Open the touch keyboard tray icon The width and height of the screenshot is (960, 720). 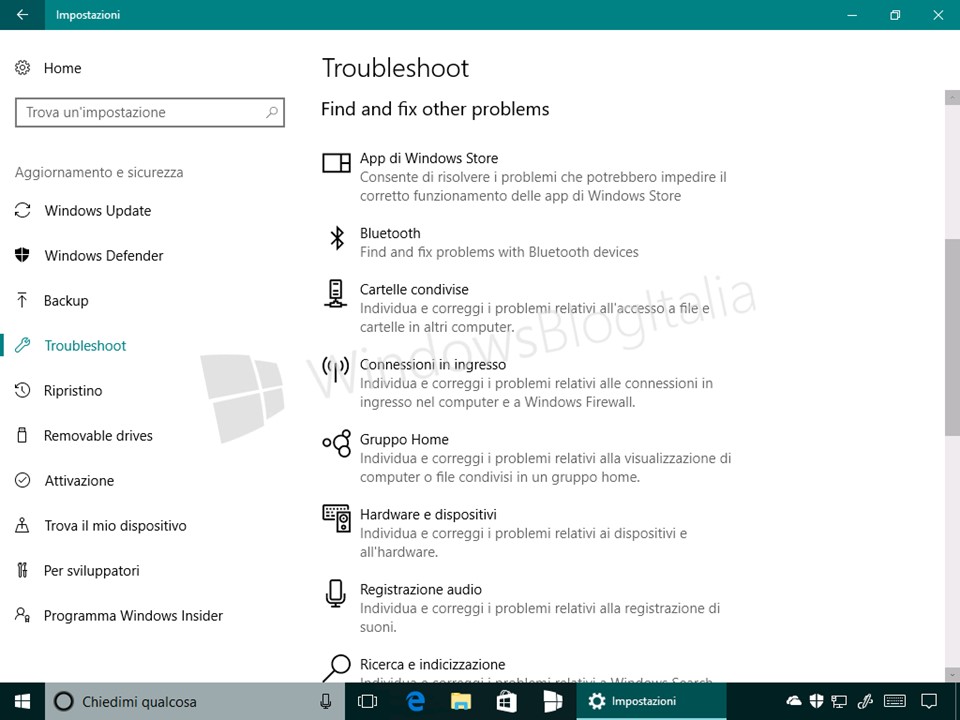895,700
